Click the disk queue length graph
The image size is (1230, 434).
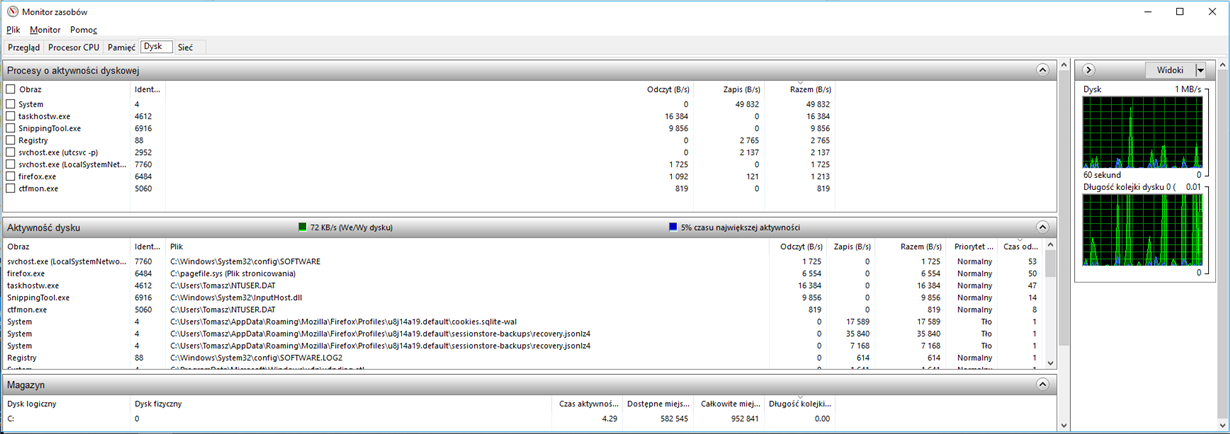click(1142, 230)
